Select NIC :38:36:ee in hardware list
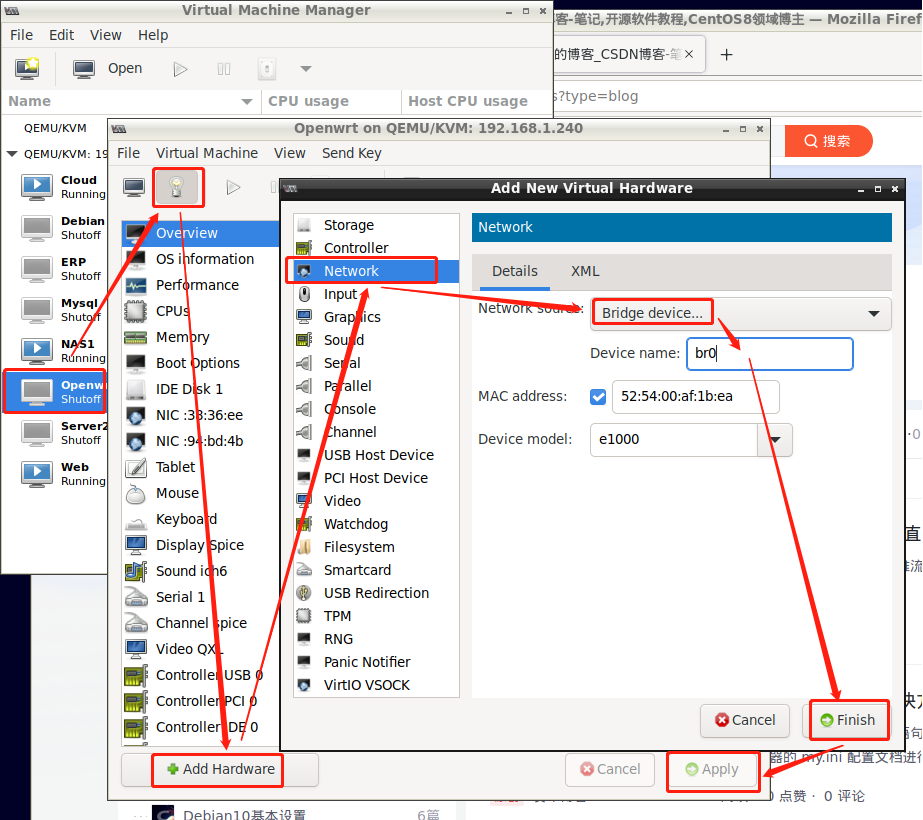 (201, 415)
